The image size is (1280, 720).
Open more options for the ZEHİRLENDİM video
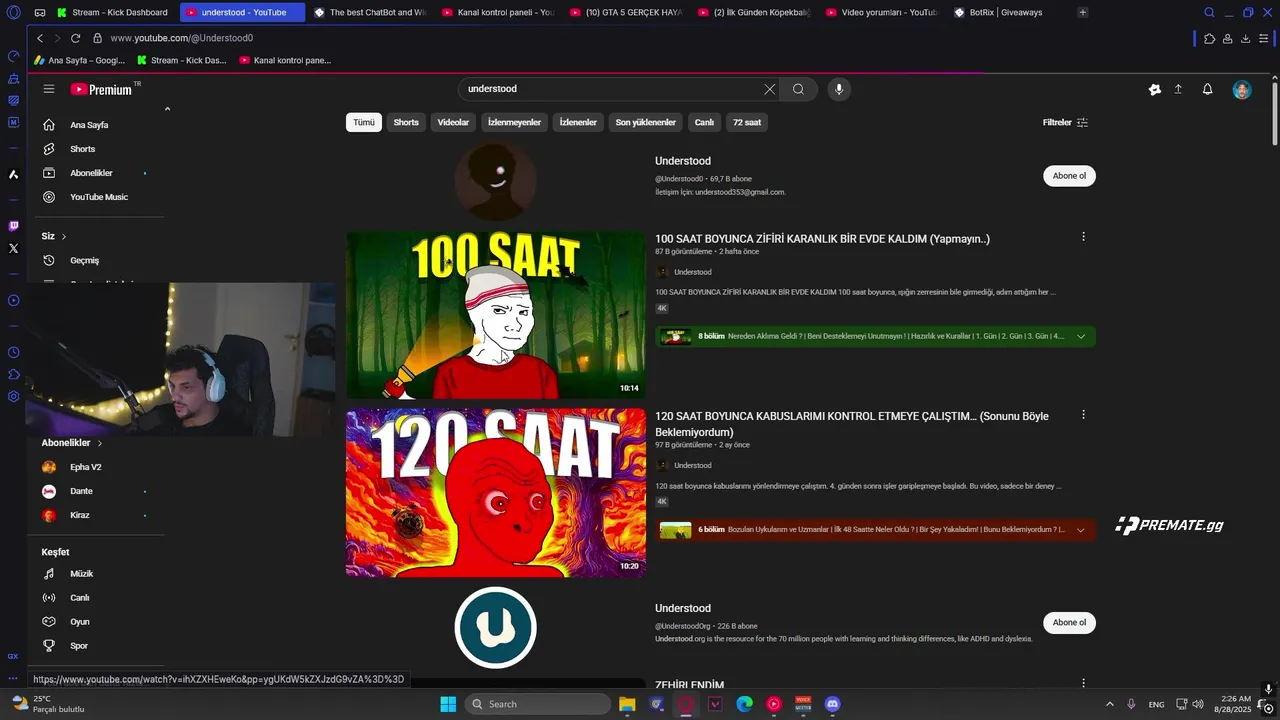click(1083, 684)
